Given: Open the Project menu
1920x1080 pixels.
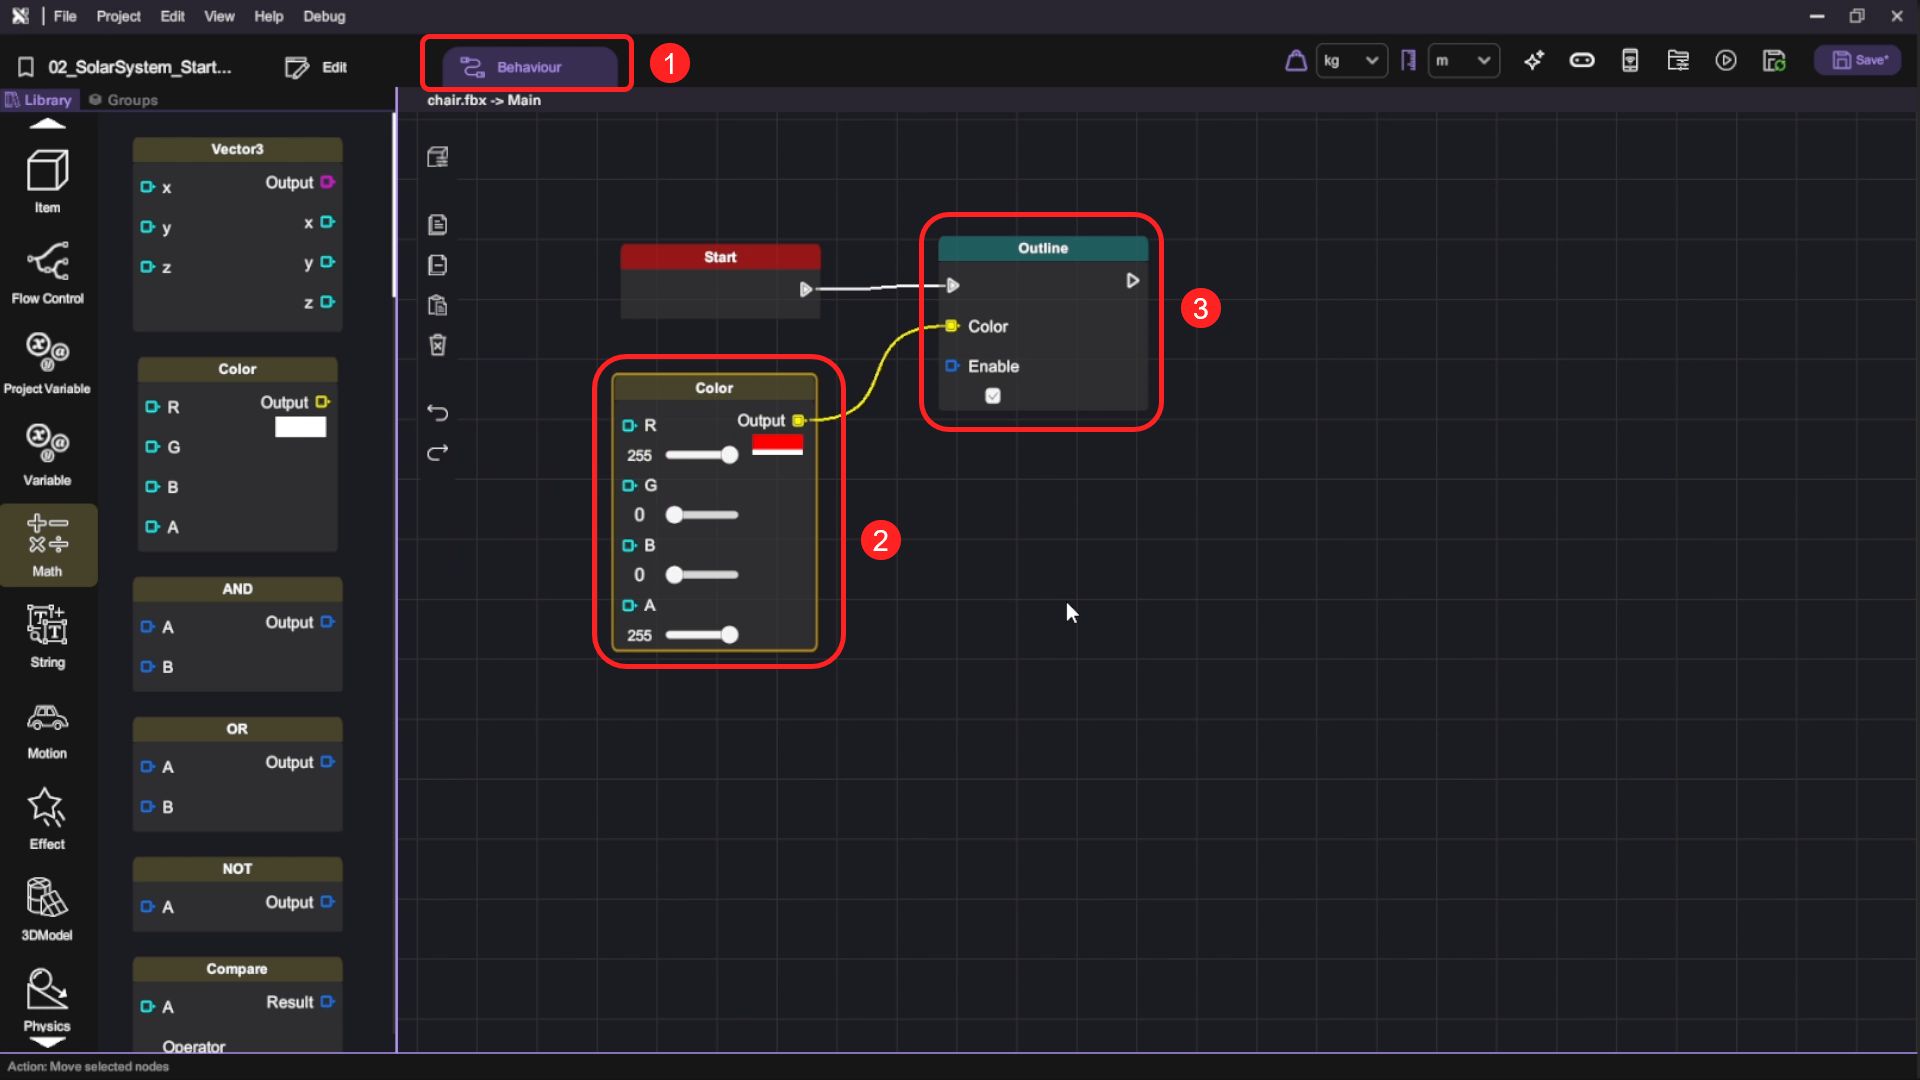Looking at the screenshot, I should tap(118, 16).
